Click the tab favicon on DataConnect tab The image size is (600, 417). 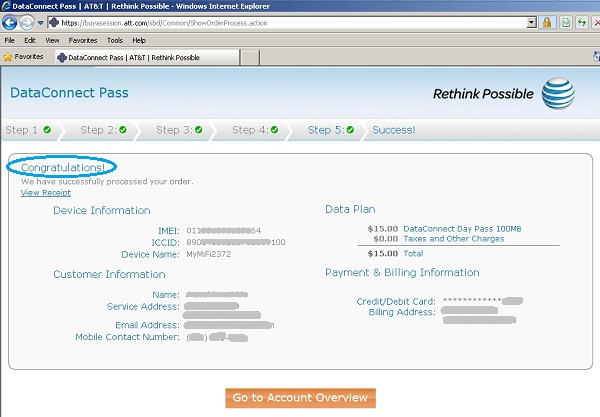62,57
